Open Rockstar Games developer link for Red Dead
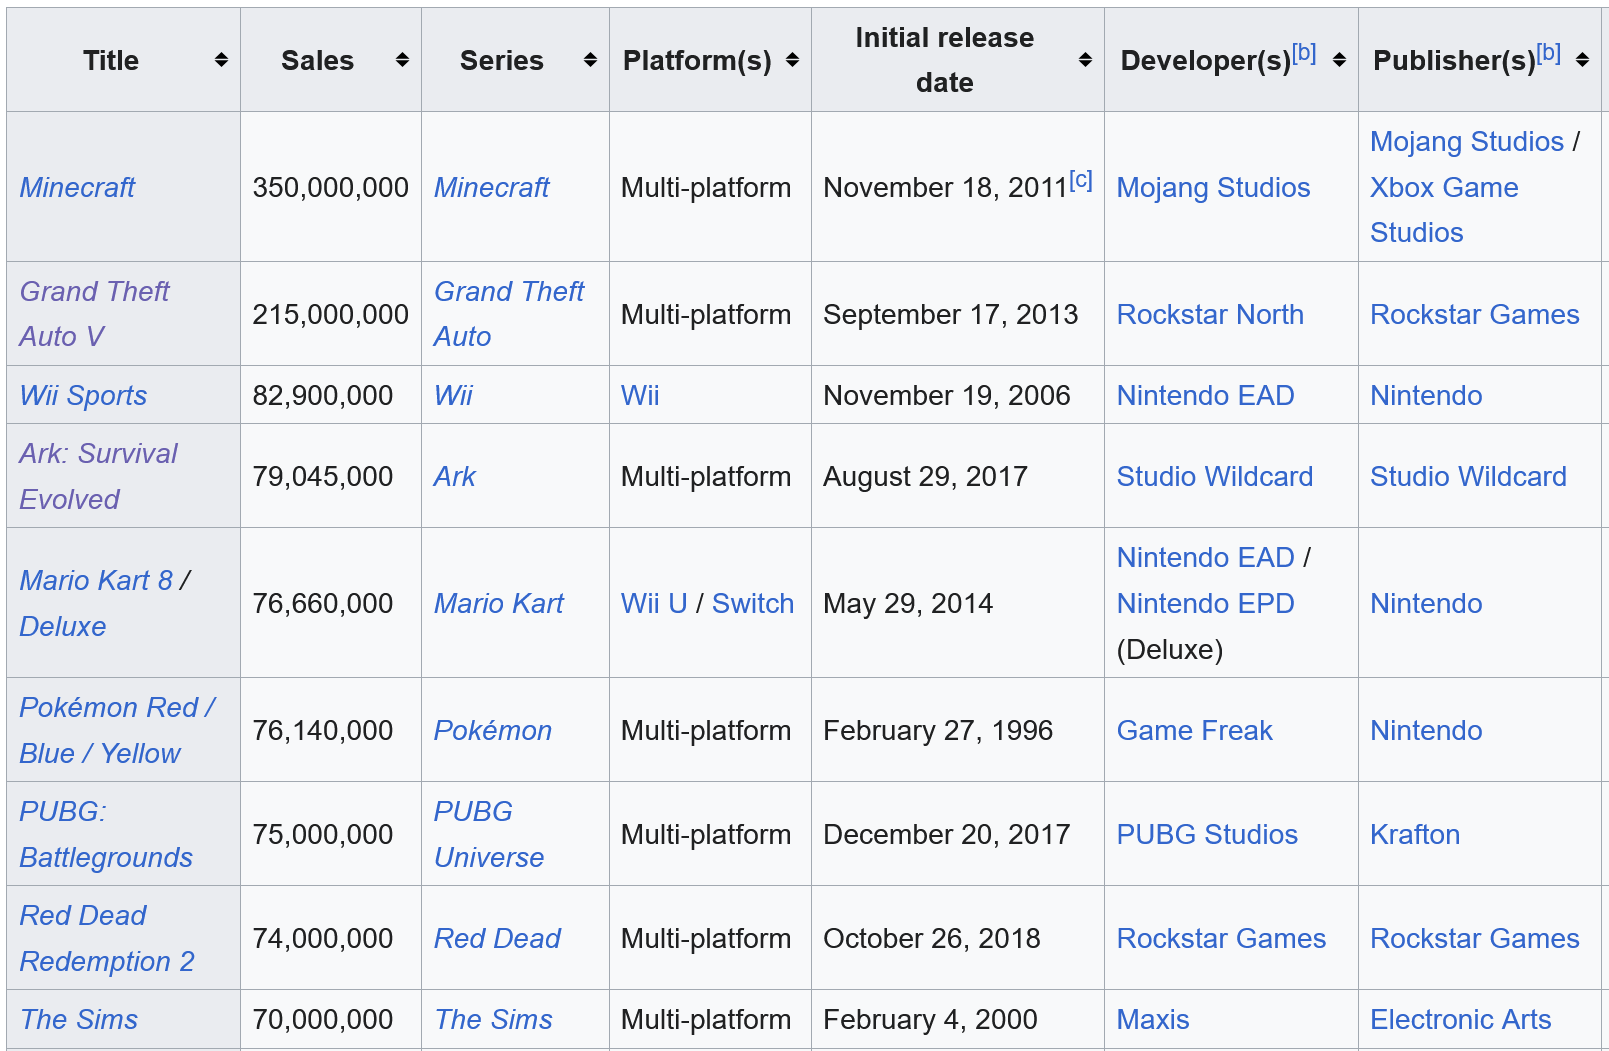 click(x=1221, y=938)
